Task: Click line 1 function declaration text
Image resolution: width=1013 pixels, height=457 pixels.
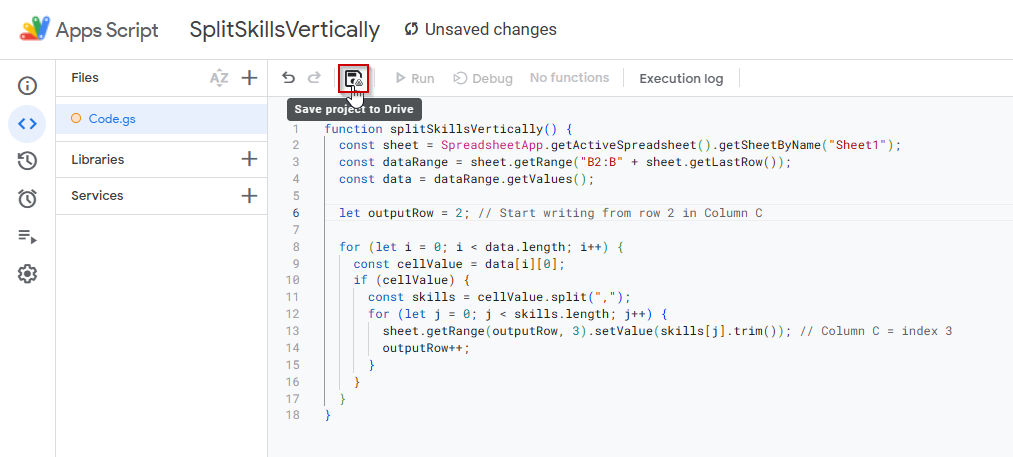Action: [448, 129]
